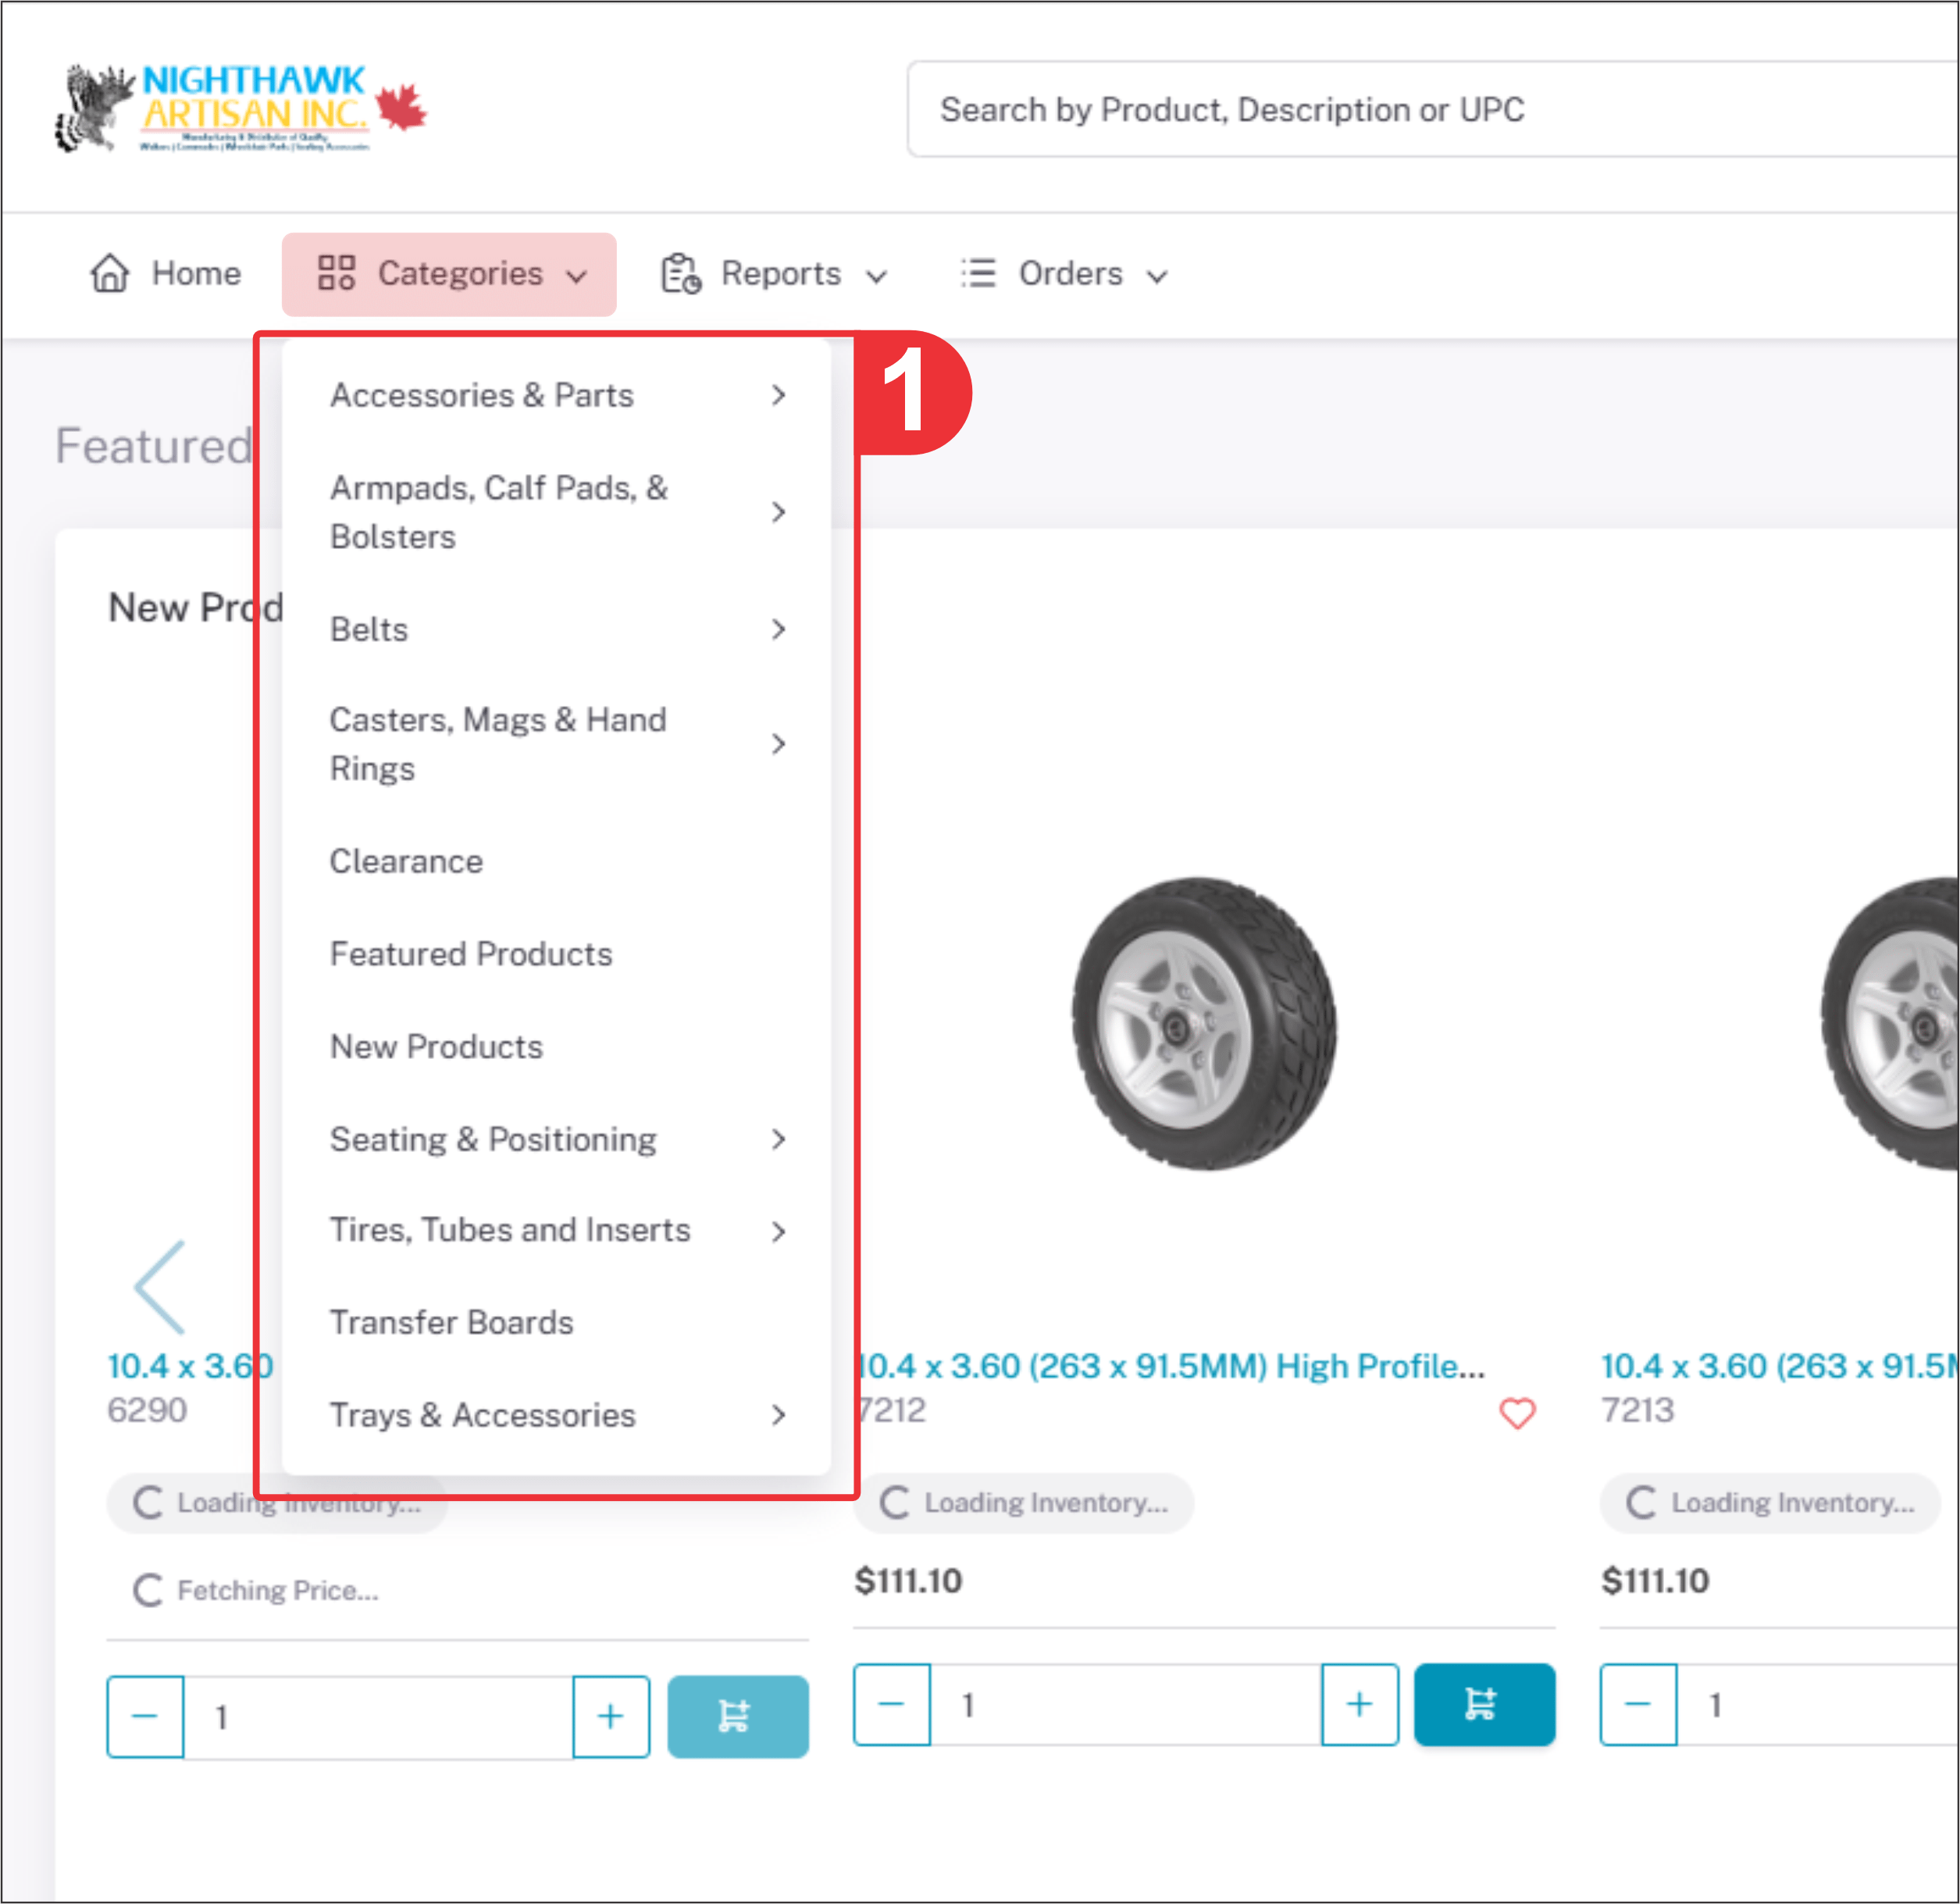Click the Nighthawk Artisan Inc. logo
The height and width of the screenshot is (1904, 1960).
pos(240,108)
